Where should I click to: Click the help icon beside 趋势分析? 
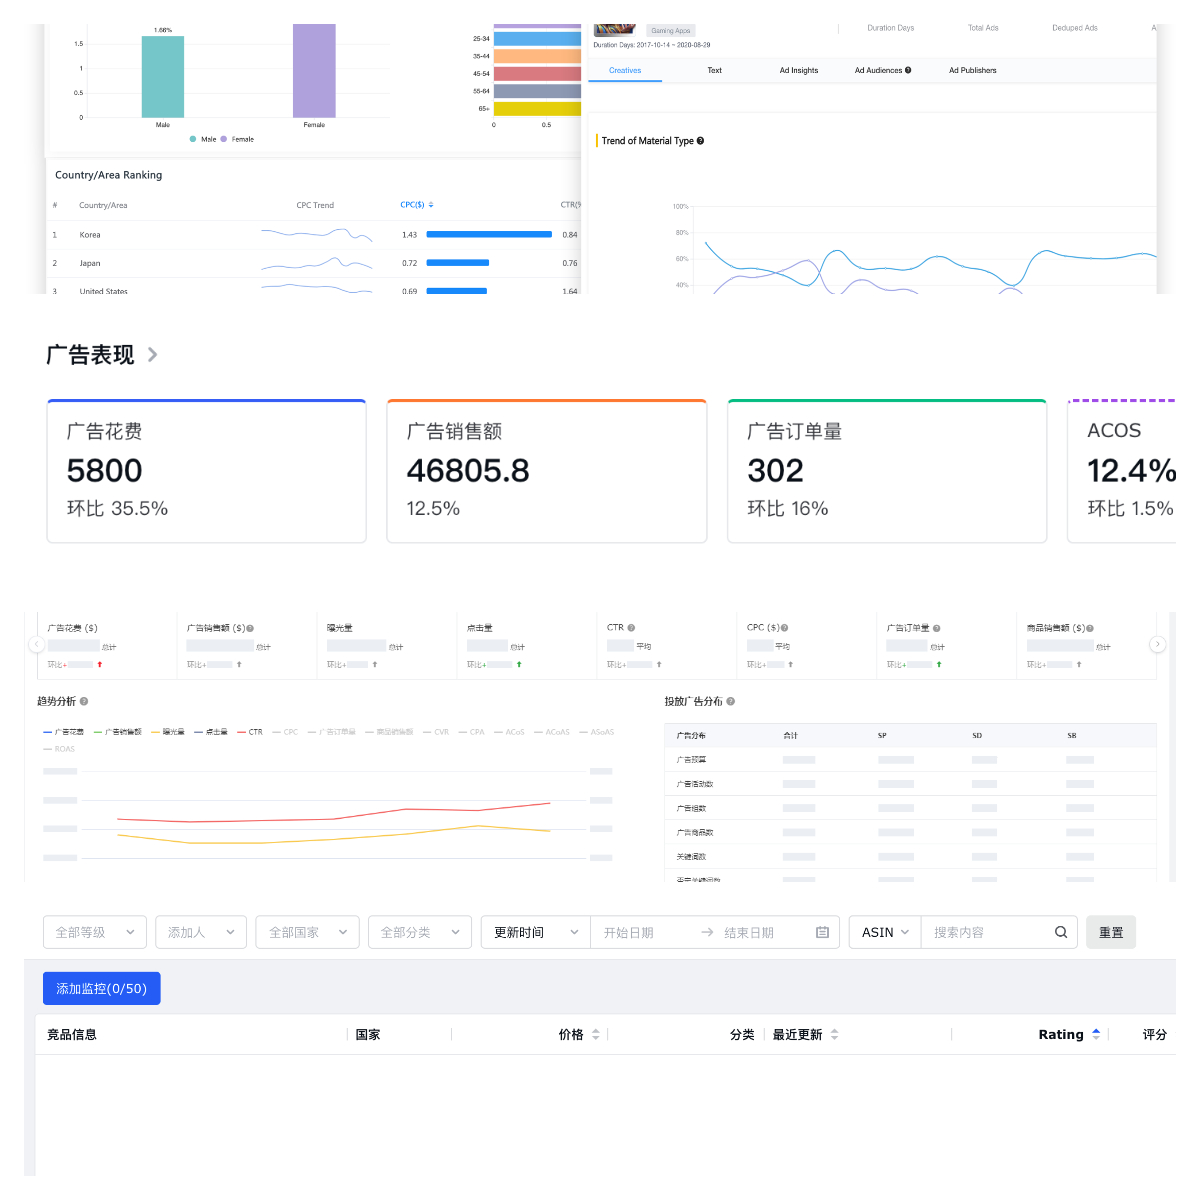[84, 701]
